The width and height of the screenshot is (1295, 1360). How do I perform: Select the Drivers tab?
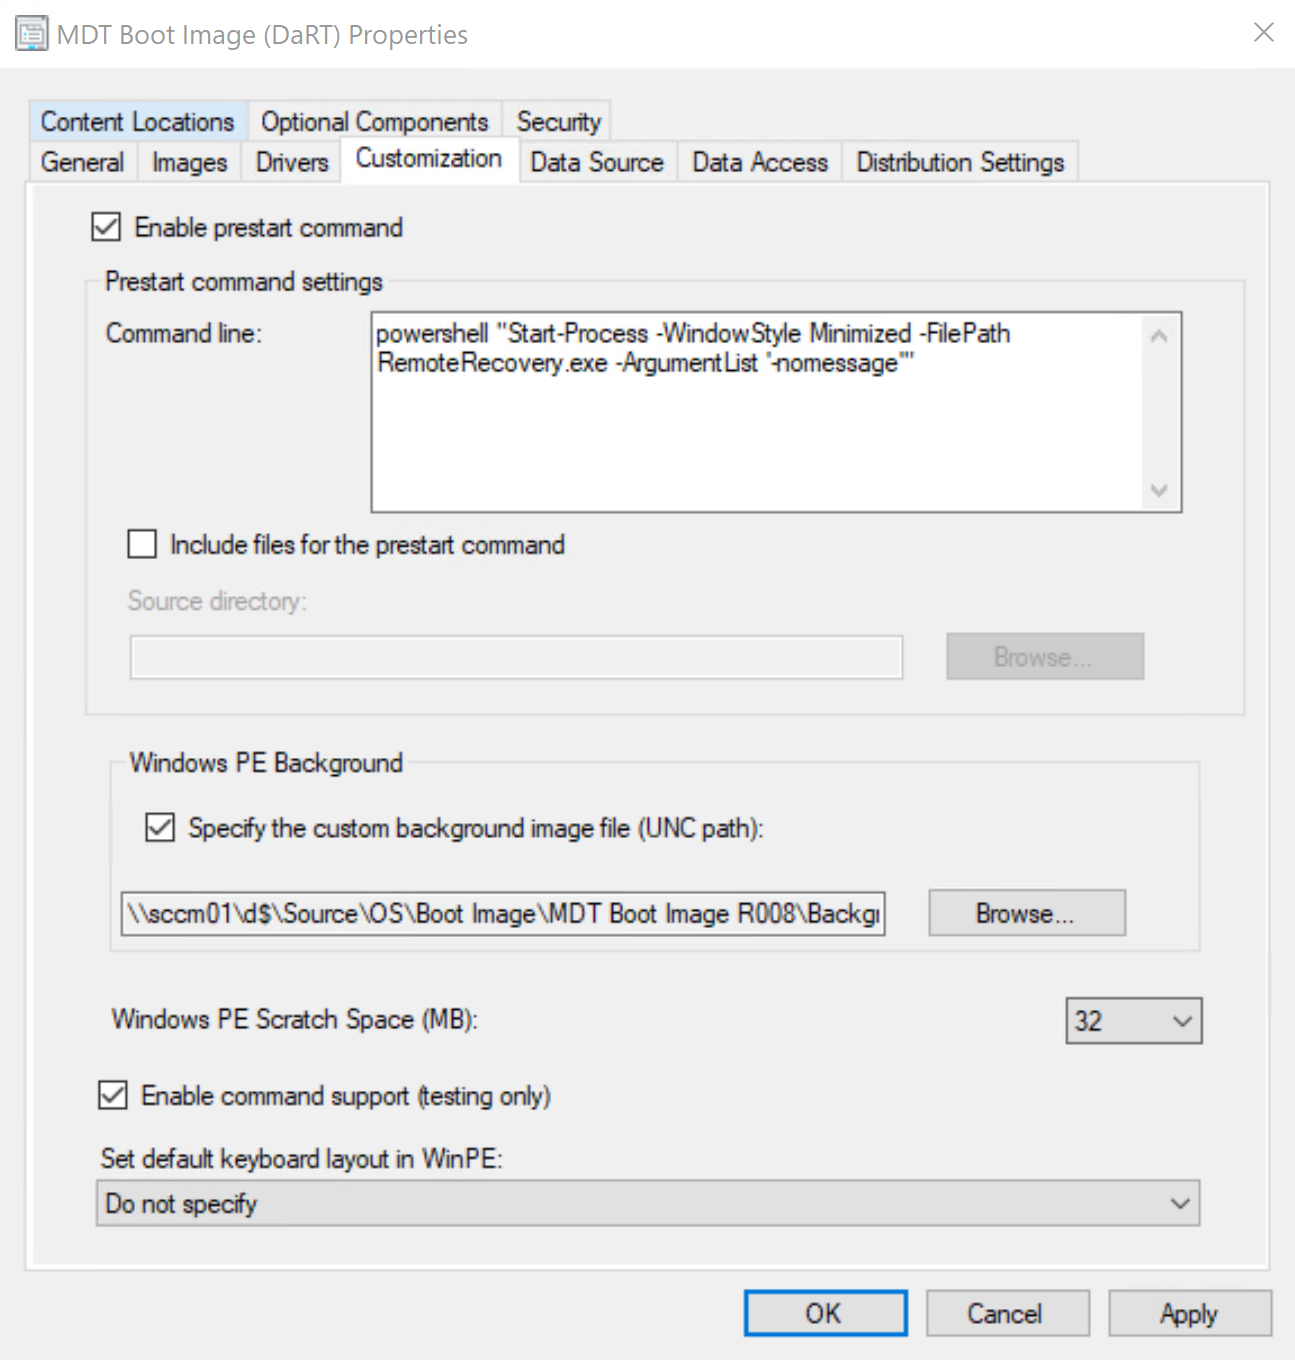pos(290,161)
